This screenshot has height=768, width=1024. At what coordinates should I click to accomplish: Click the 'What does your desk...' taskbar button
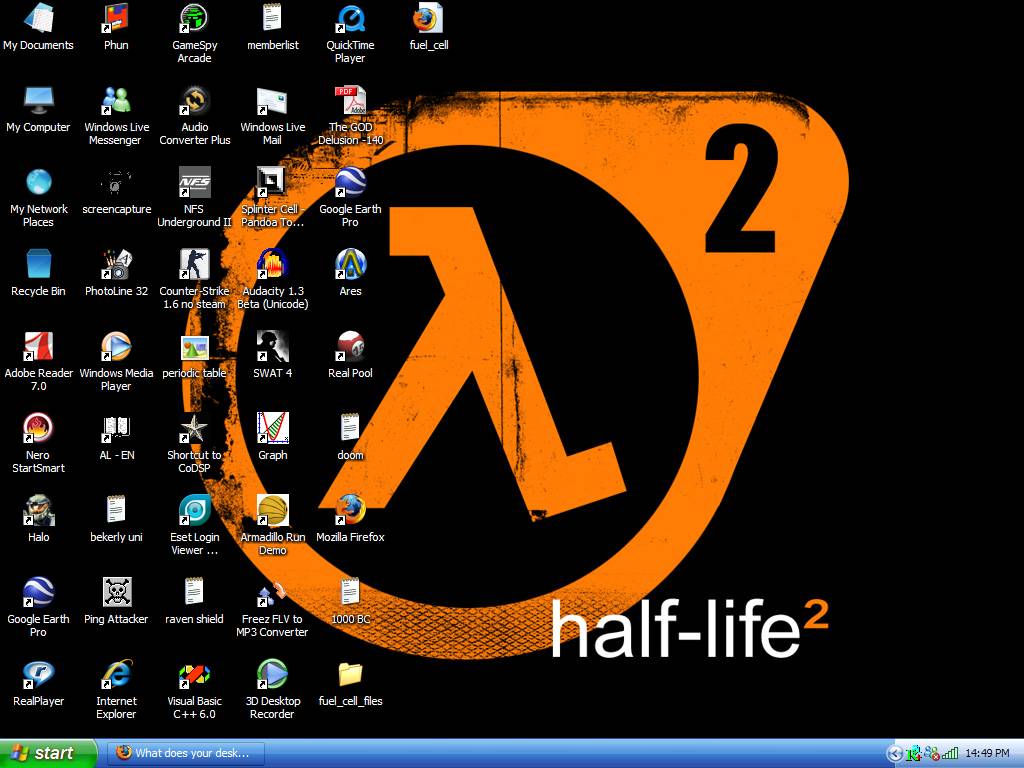coord(183,753)
